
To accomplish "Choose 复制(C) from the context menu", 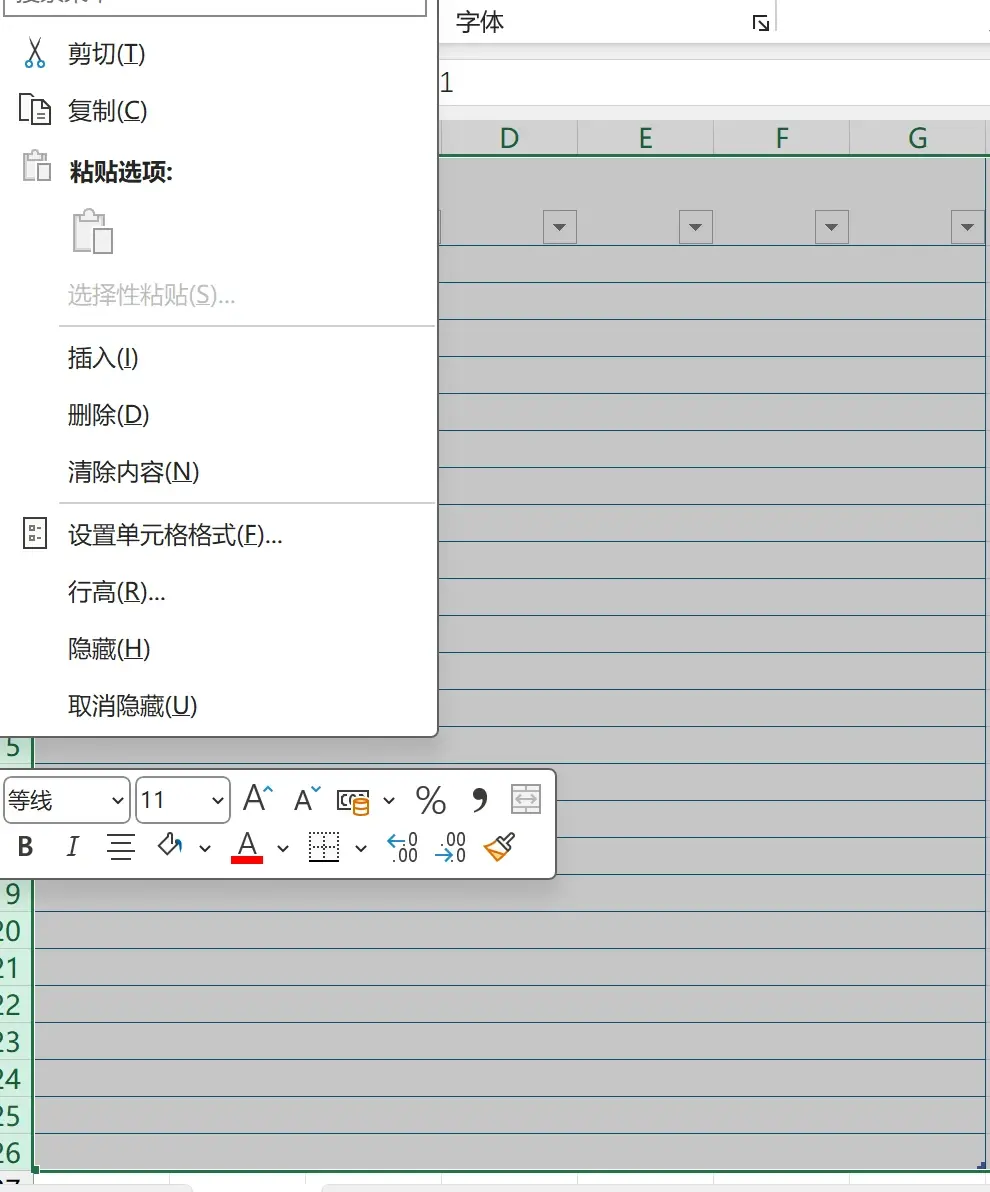I will click(107, 111).
